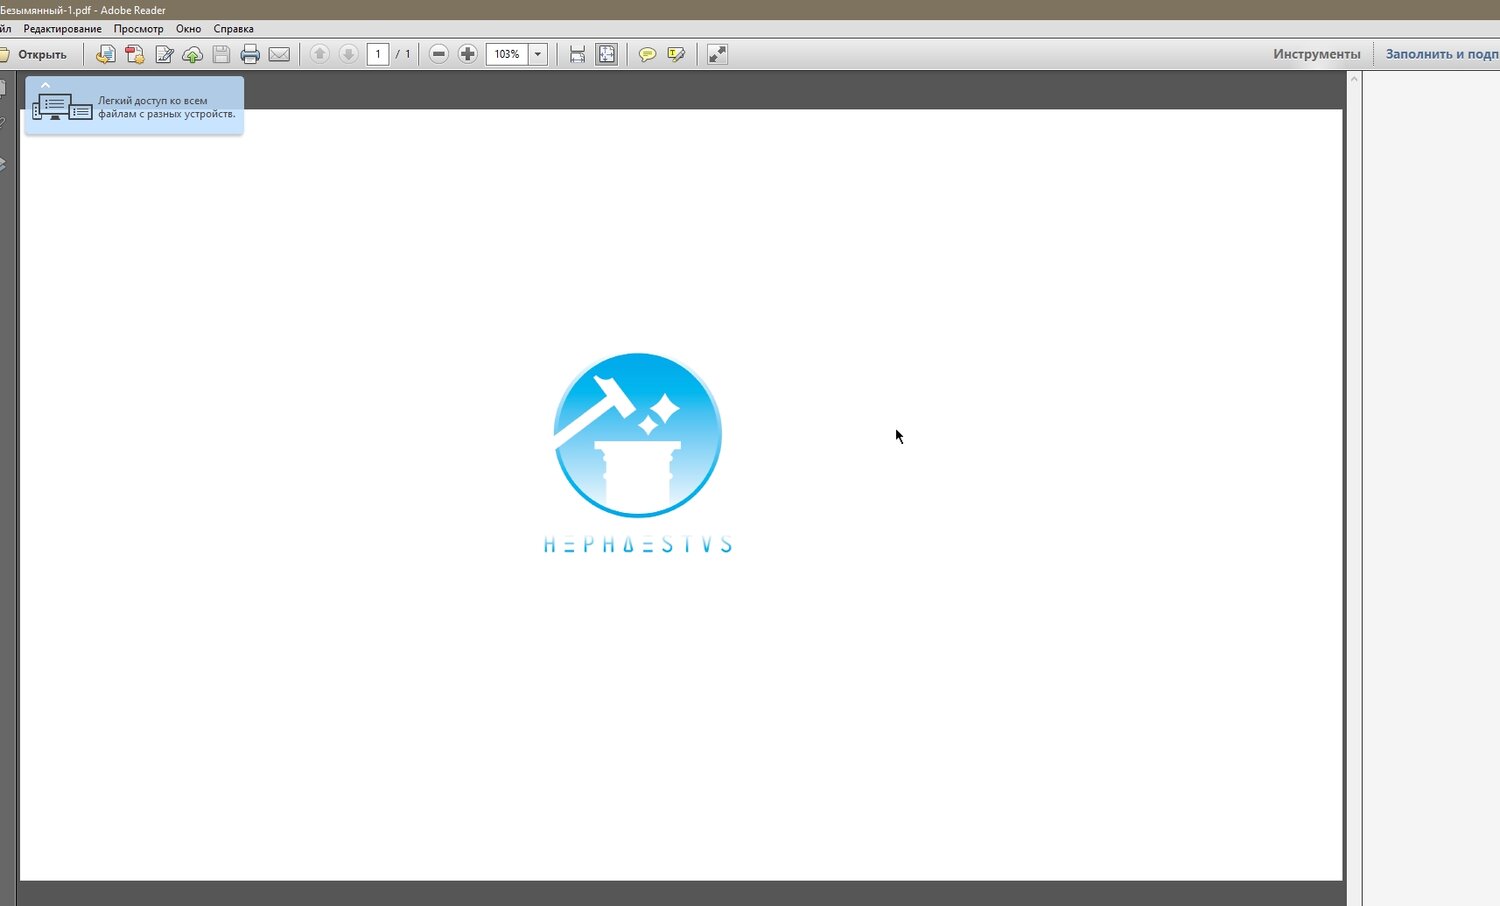This screenshot has height=906, width=1500.
Task: Open the Просмотр menu
Action: [x=139, y=29]
